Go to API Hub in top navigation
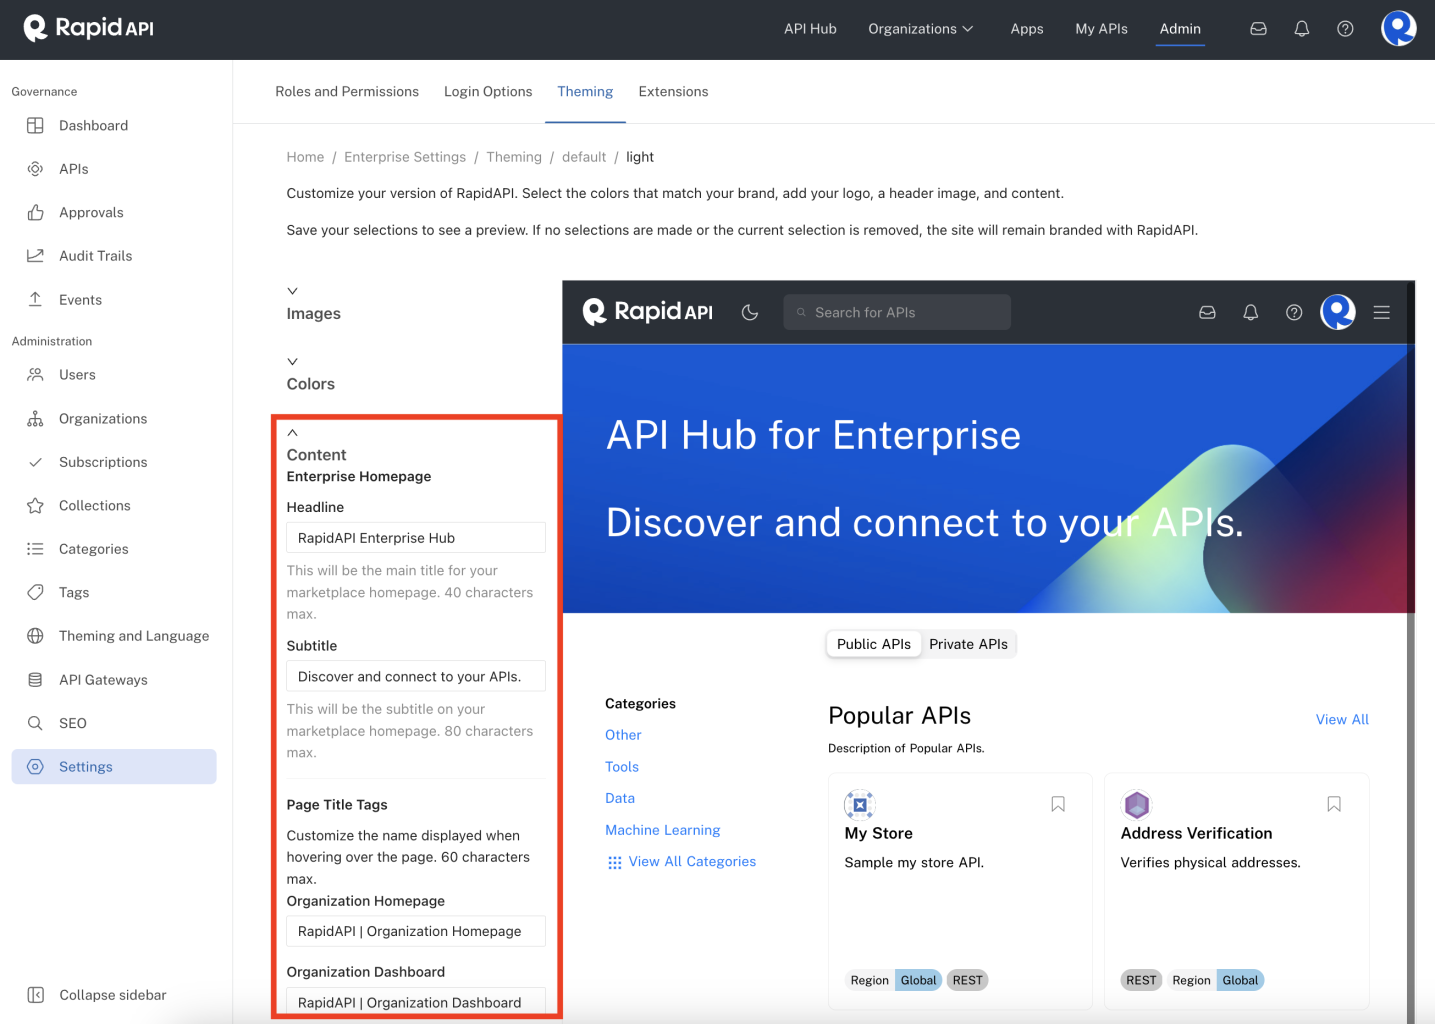1435x1024 pixels. tap(810, 29)
